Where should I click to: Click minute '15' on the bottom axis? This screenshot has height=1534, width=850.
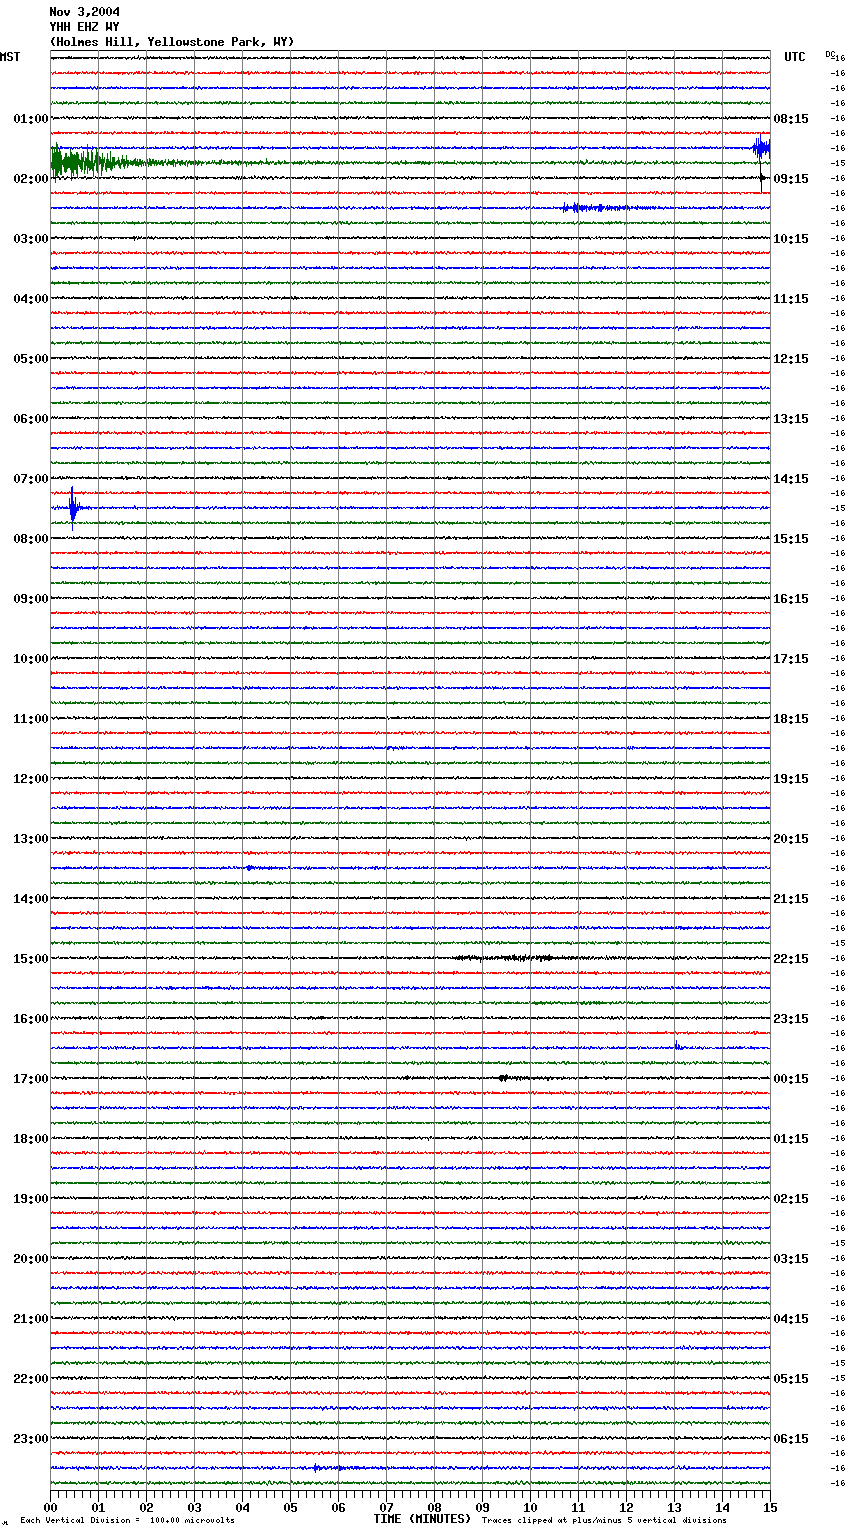coord(770,1507)
